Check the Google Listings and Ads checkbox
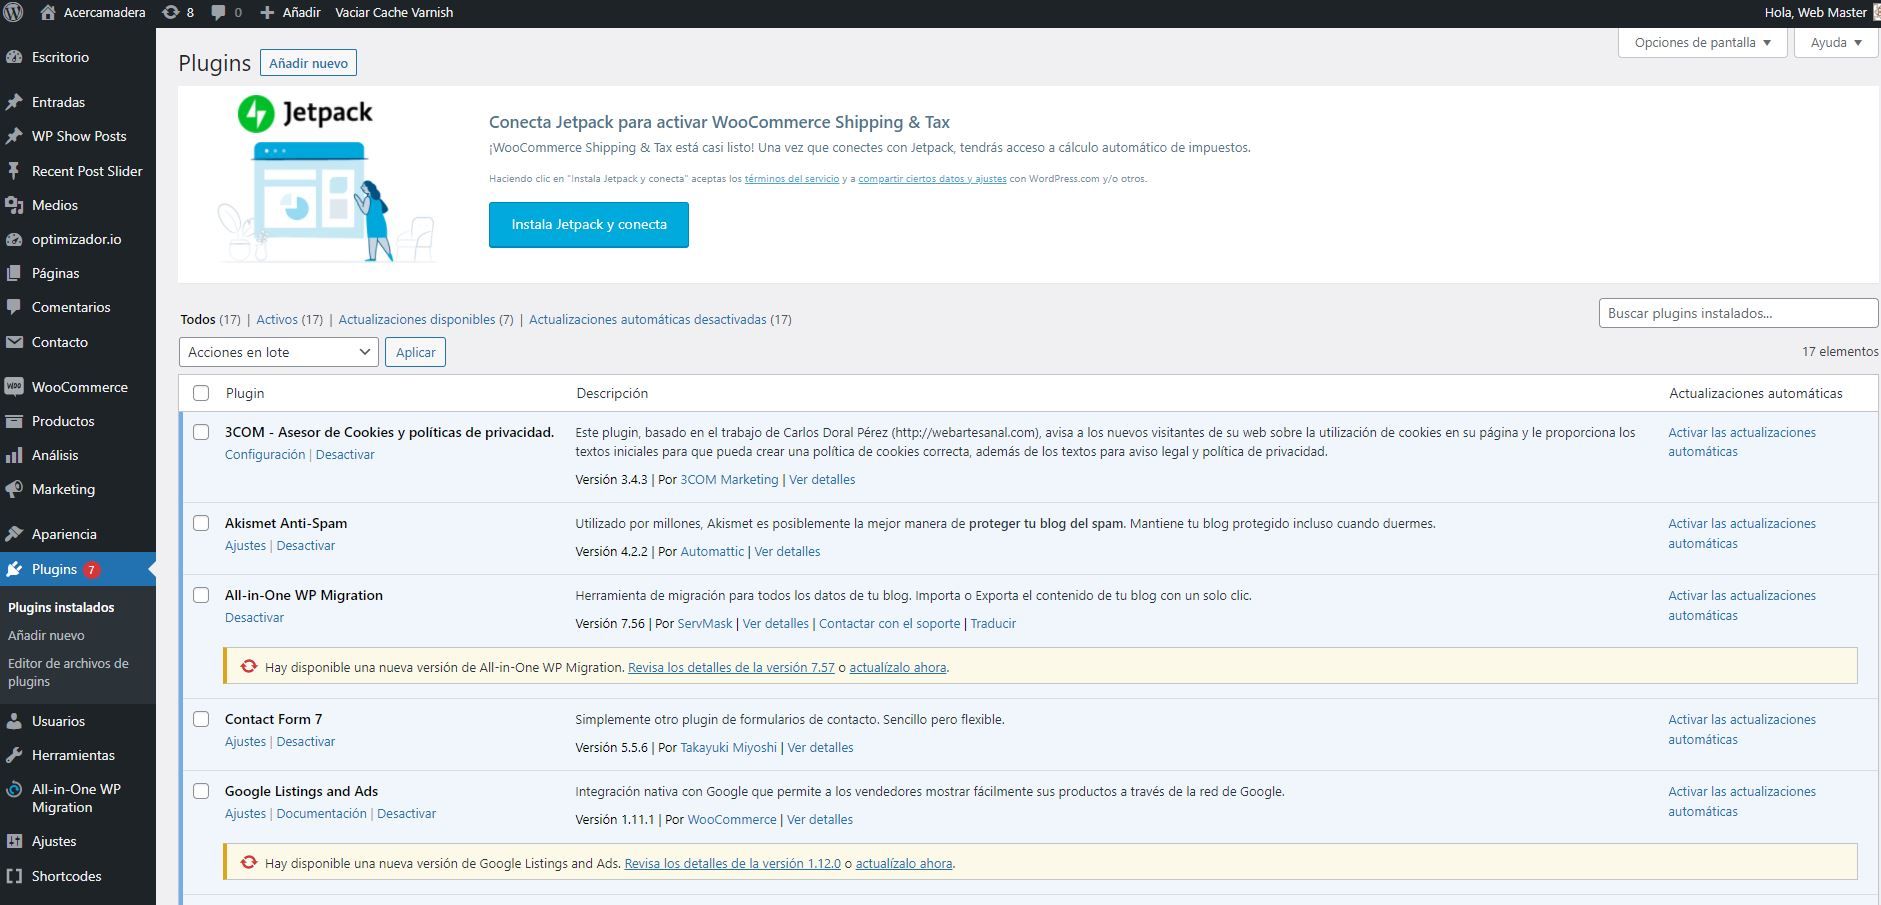This screenshot has height=905, width=1881. (x=201, y=791)
